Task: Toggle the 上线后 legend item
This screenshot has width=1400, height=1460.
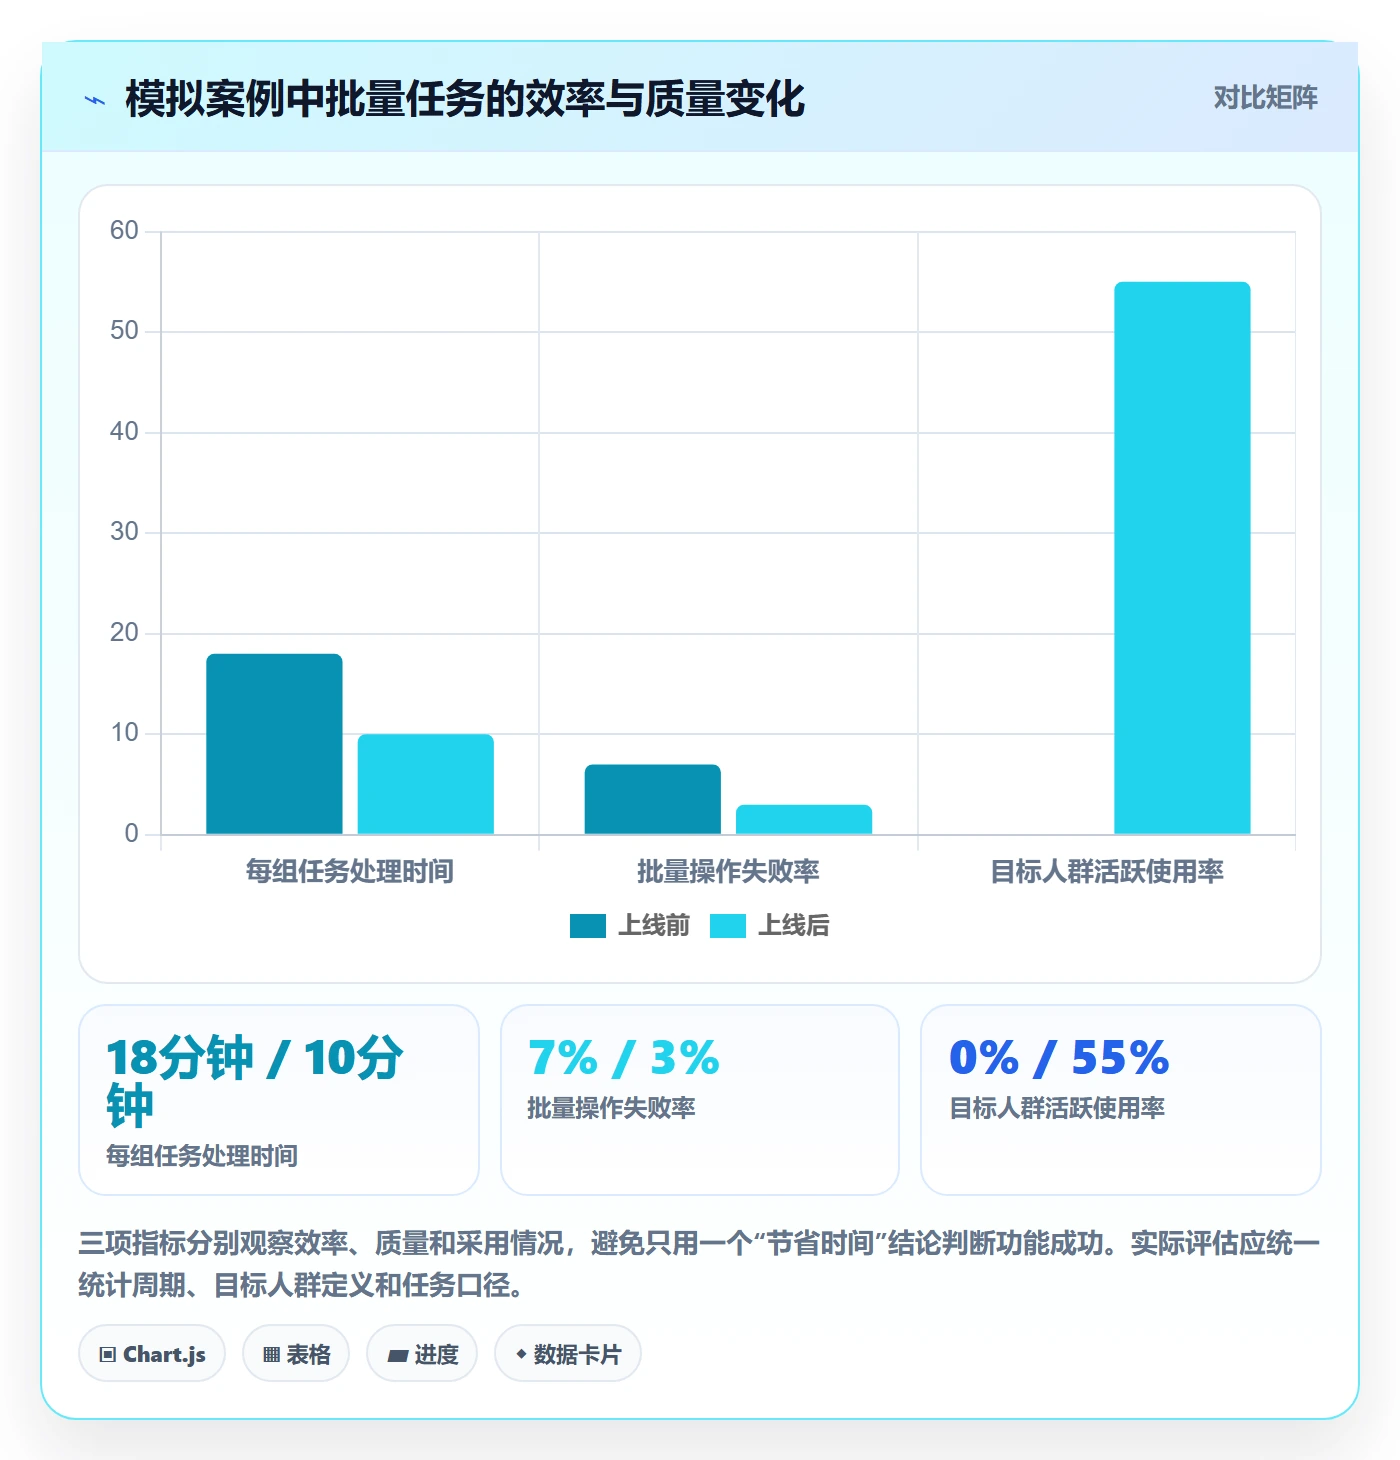Action: pyautogui.click(x=770, y=926)
